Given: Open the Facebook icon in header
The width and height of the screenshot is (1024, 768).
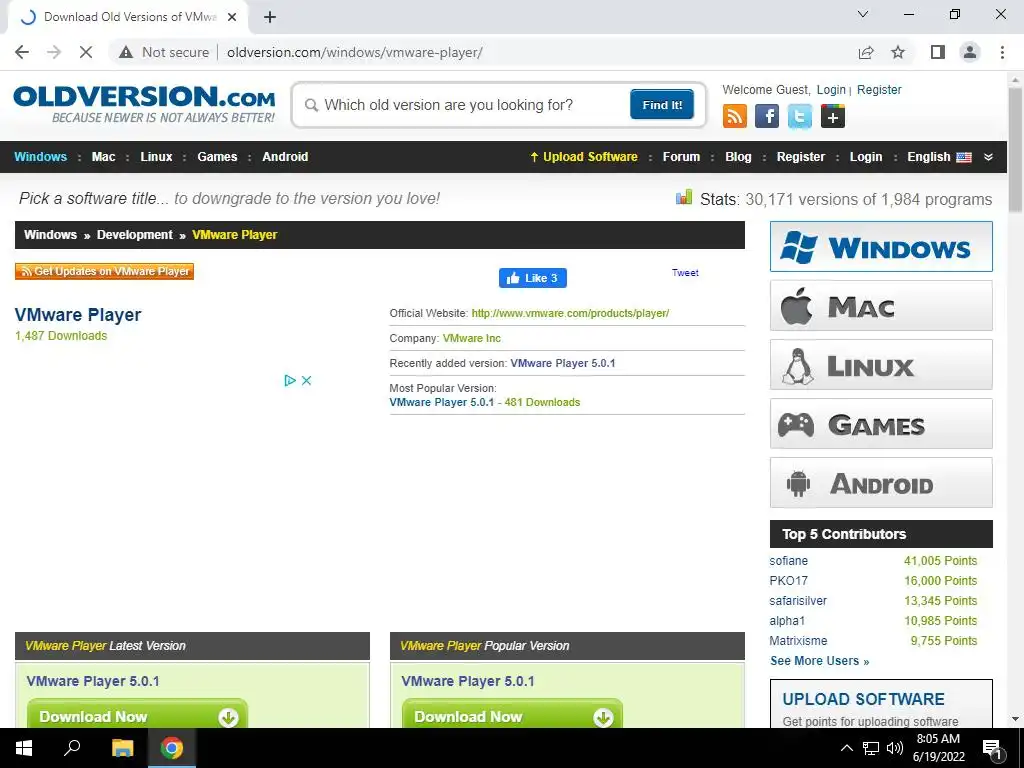Looking at the screenshot, I should (767, 117).
